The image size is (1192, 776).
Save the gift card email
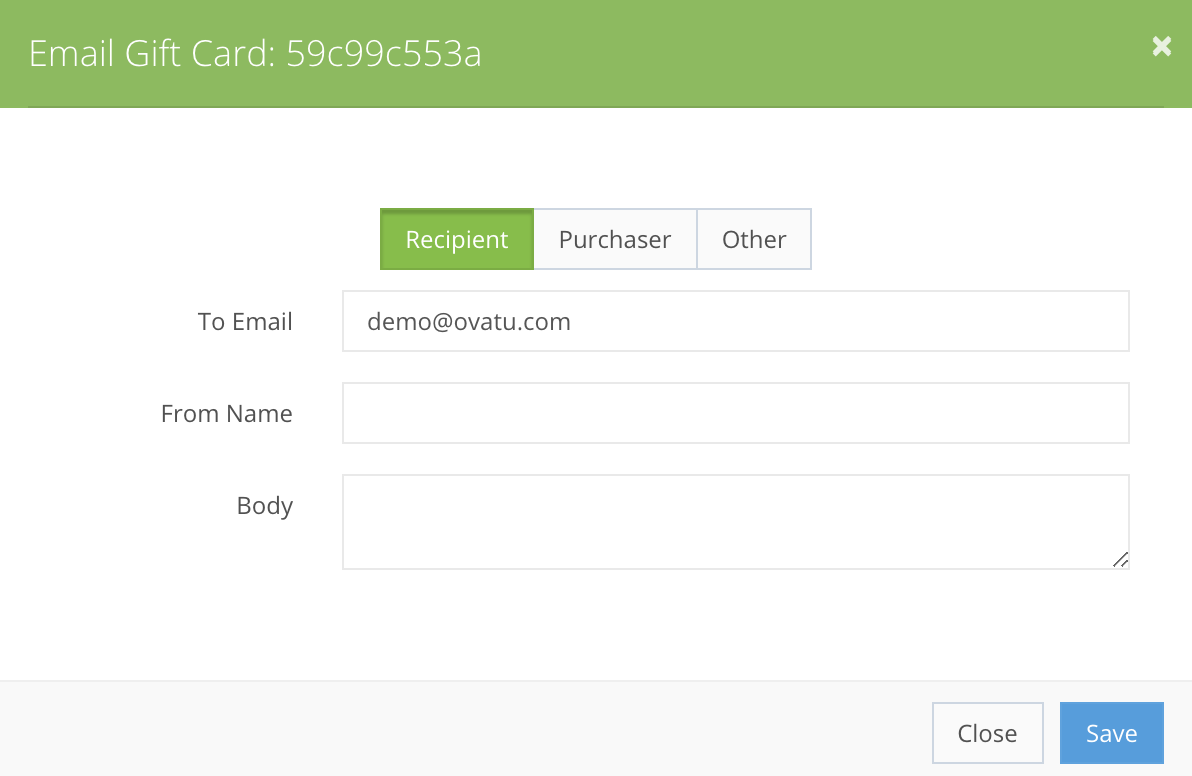click(x=1111, y=733)
